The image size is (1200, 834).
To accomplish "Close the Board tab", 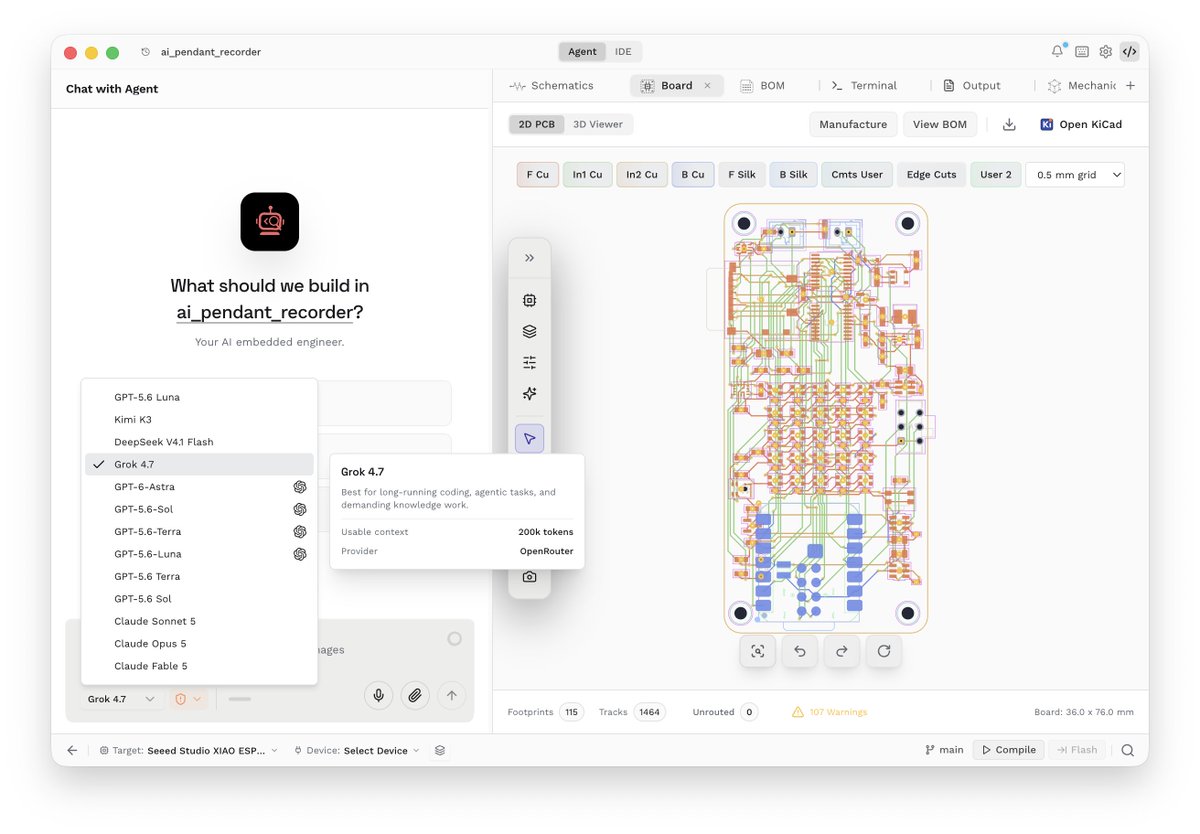I will pos(707,86).
